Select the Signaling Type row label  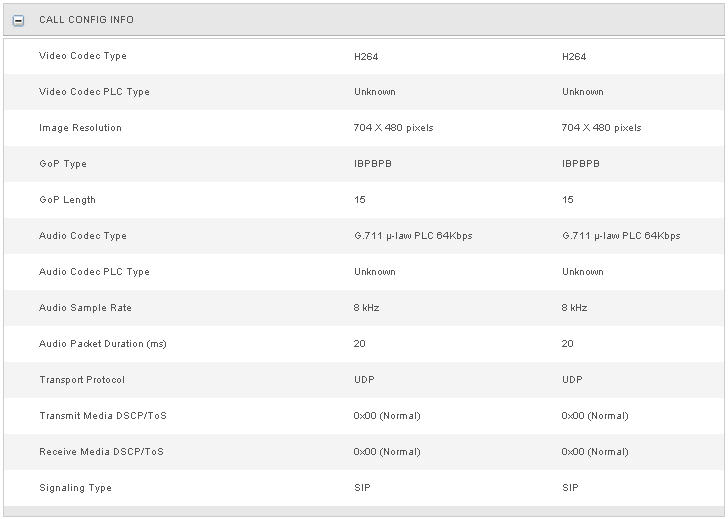point(75,487)
